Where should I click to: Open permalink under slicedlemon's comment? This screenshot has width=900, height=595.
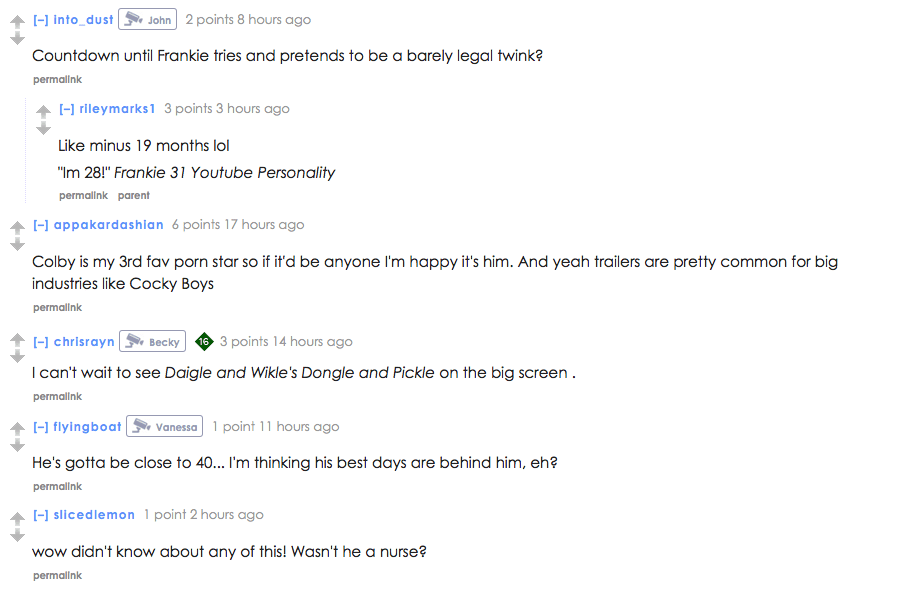57,575
